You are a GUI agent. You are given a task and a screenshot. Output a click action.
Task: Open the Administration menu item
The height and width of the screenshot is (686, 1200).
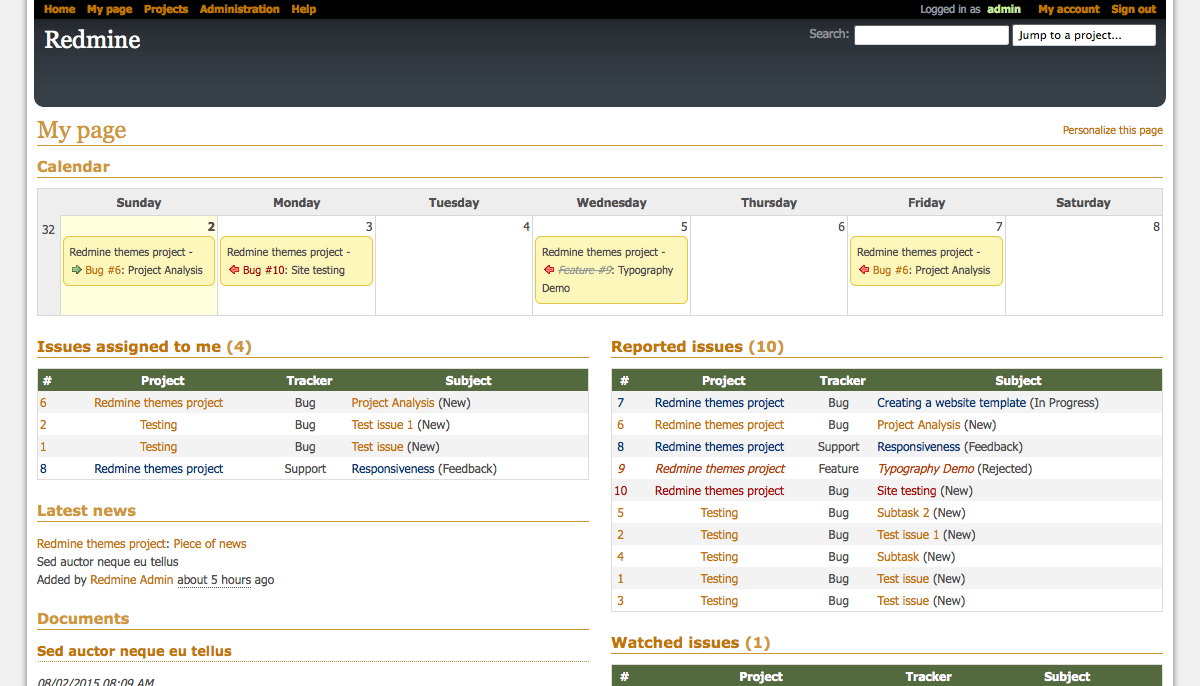240,9
